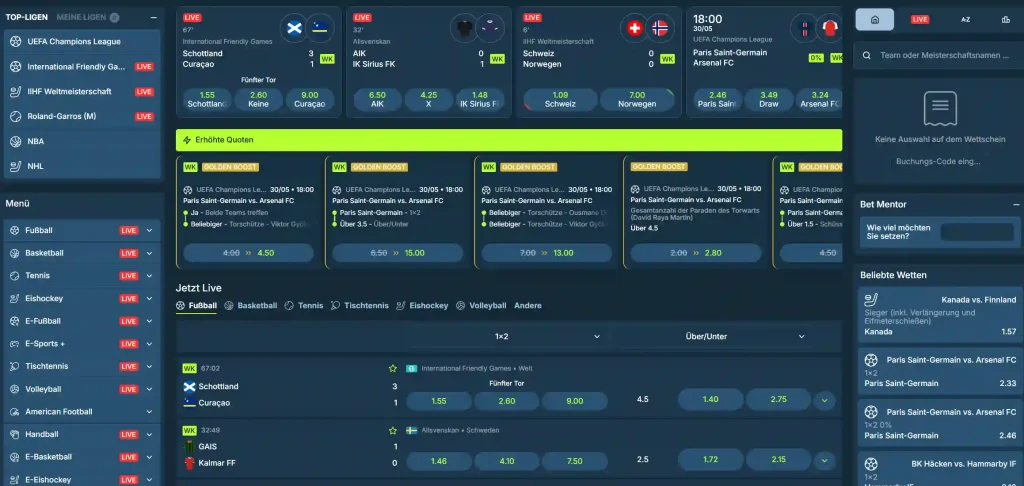Expand more markets for GAIS vs Kalmar FF

click(x=824, y=460)
